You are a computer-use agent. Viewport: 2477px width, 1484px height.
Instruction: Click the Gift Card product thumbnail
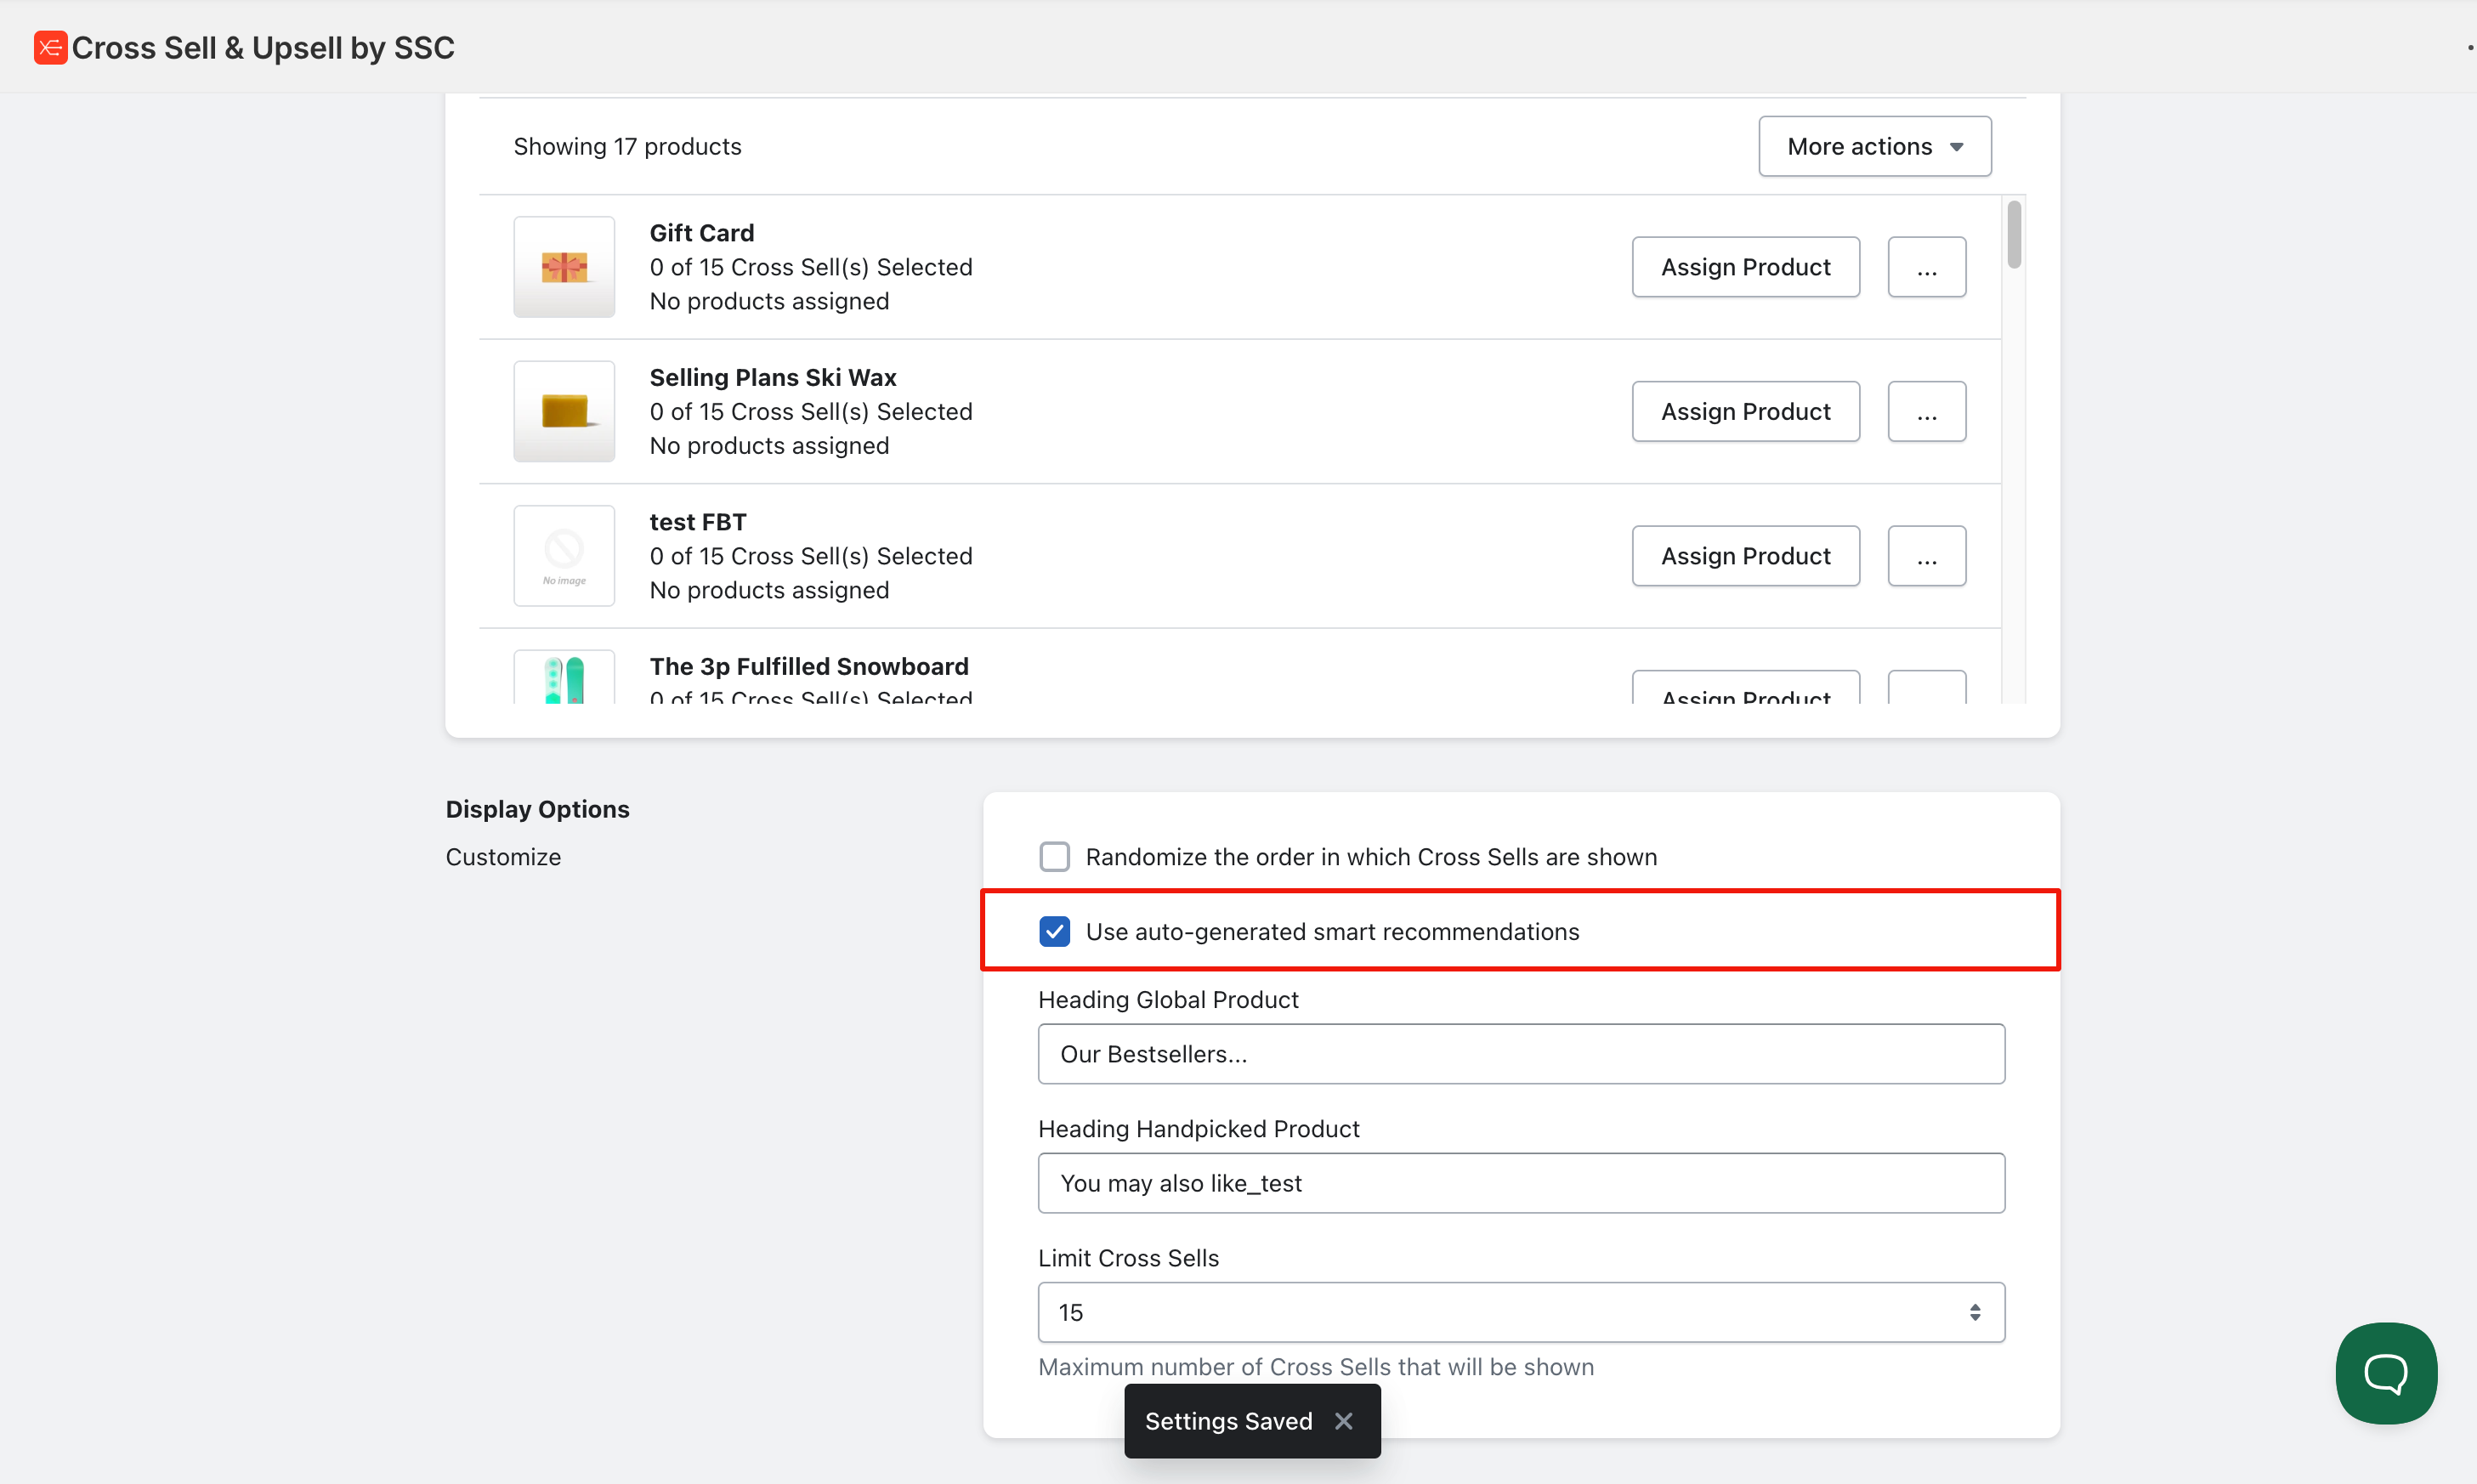pyautogui.click(x=564, y=267)
